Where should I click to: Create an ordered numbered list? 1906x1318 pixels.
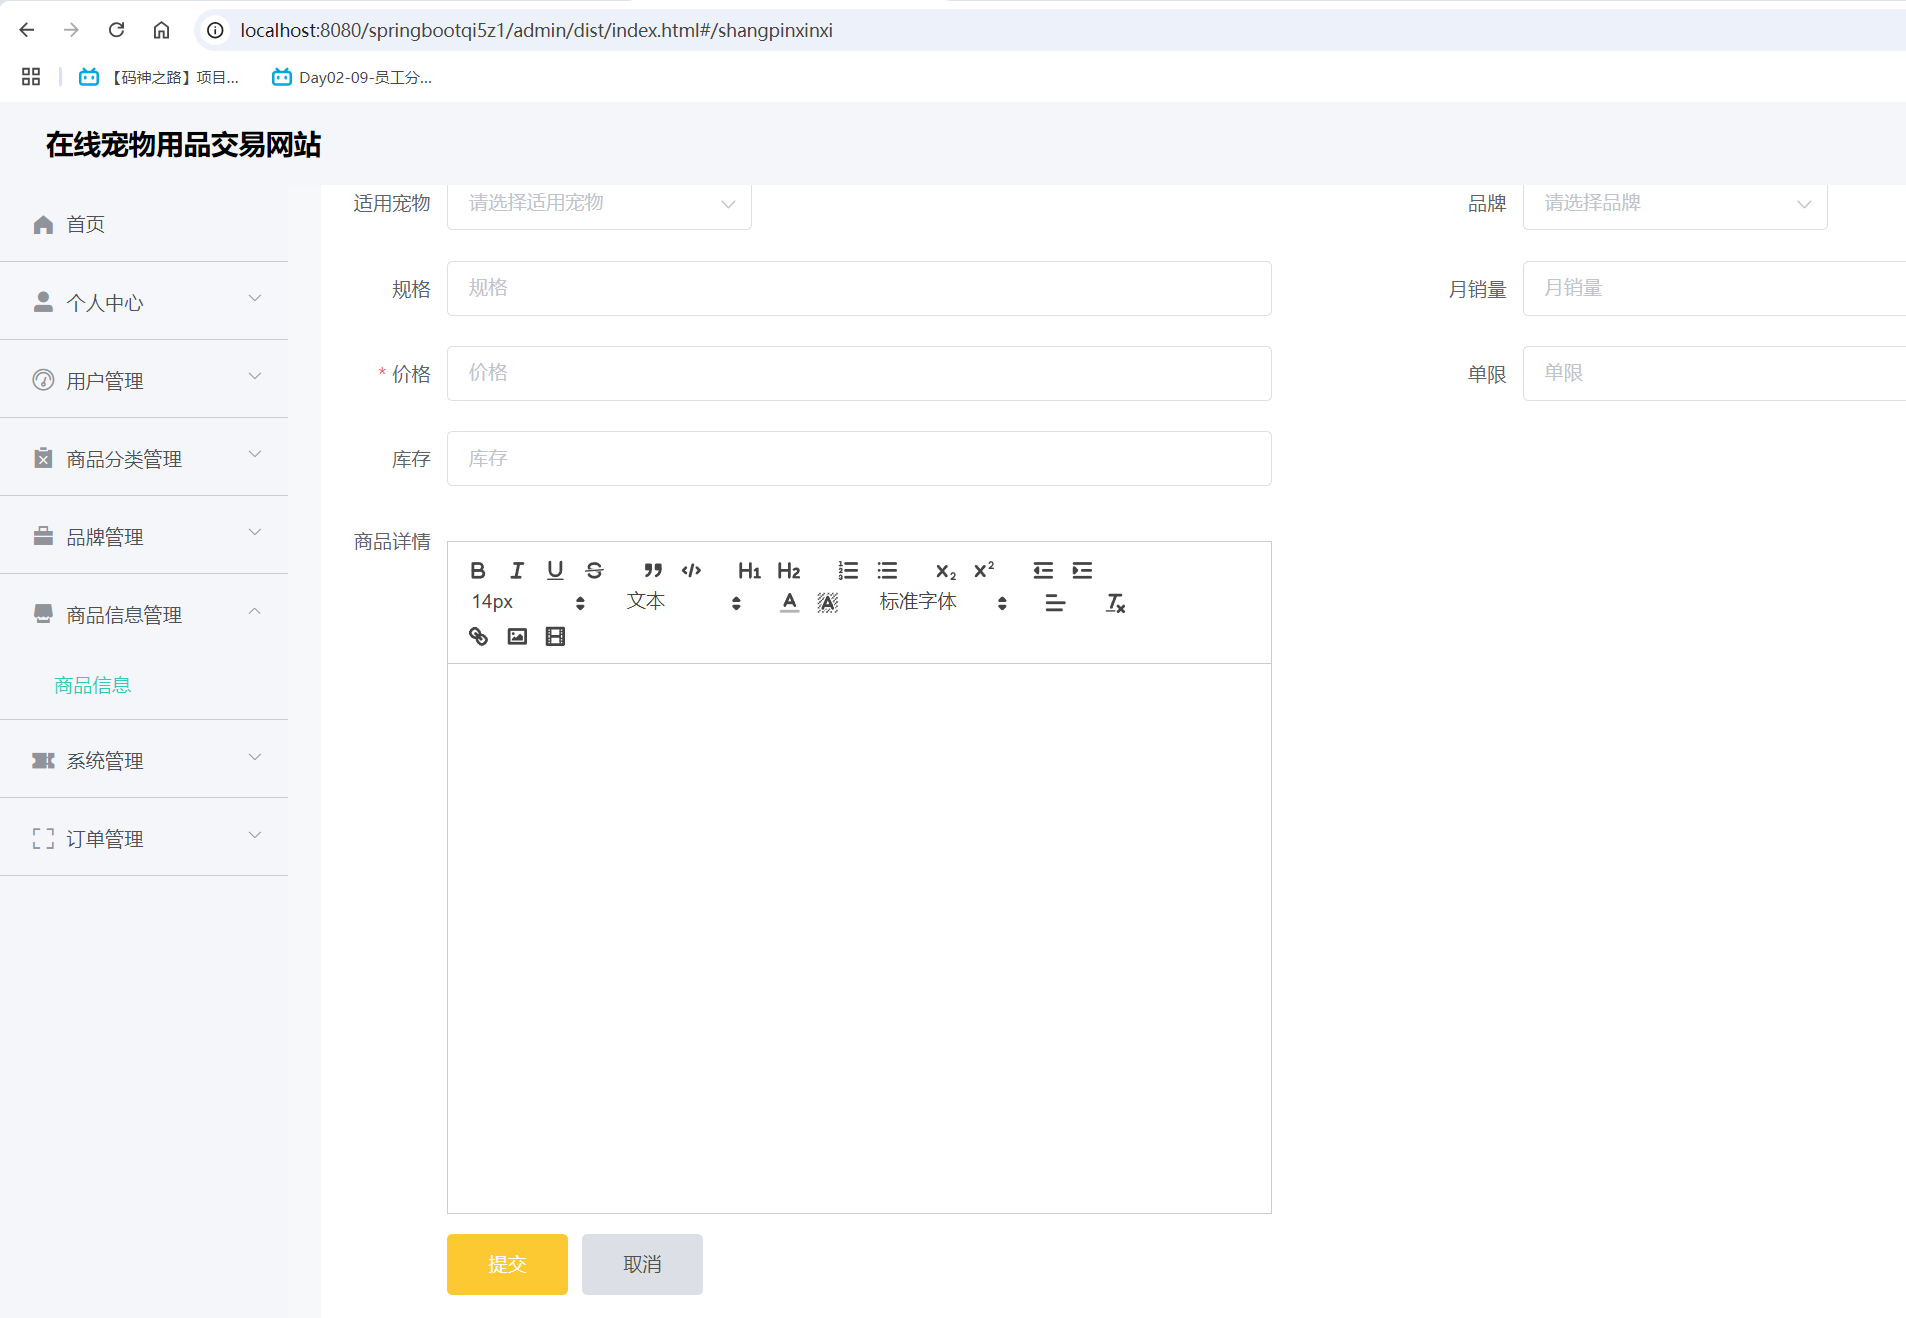(x=848, y=570)
